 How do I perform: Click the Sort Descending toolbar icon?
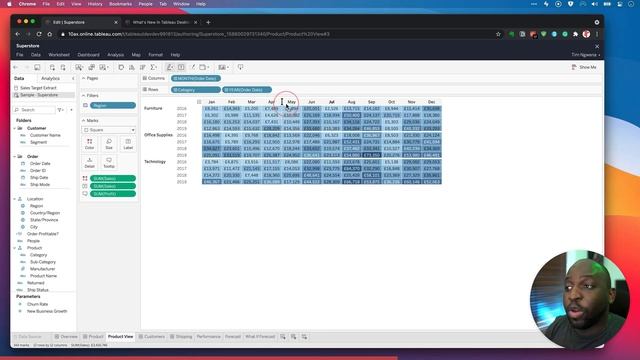tap(142, 67)
